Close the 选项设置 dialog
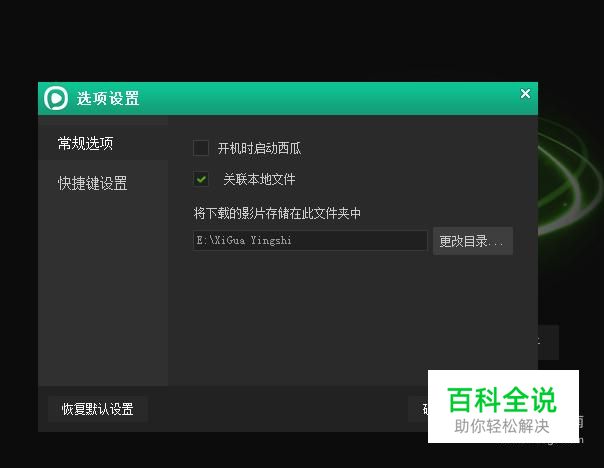Screen dimensions: 604x468 point(525,94)
